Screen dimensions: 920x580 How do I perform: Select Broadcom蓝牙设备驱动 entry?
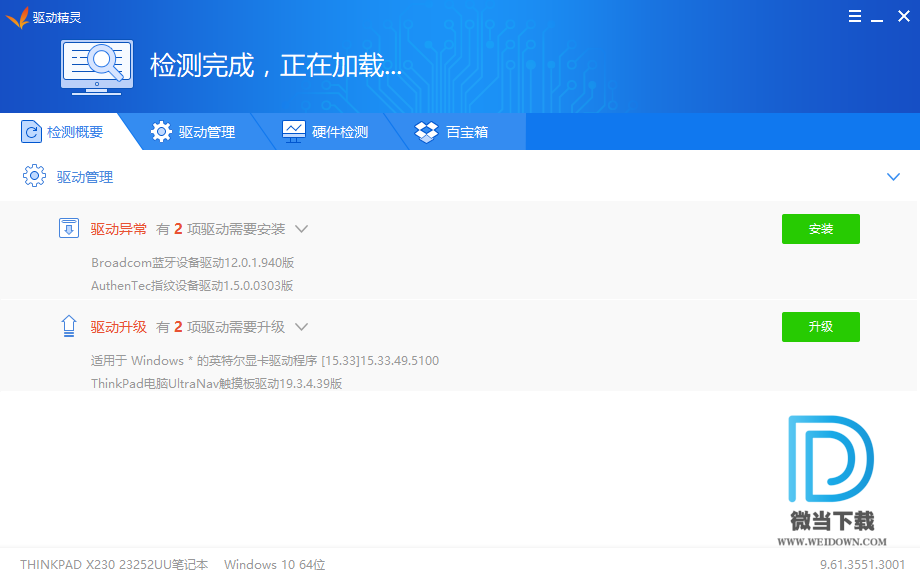tap(192, 262)
